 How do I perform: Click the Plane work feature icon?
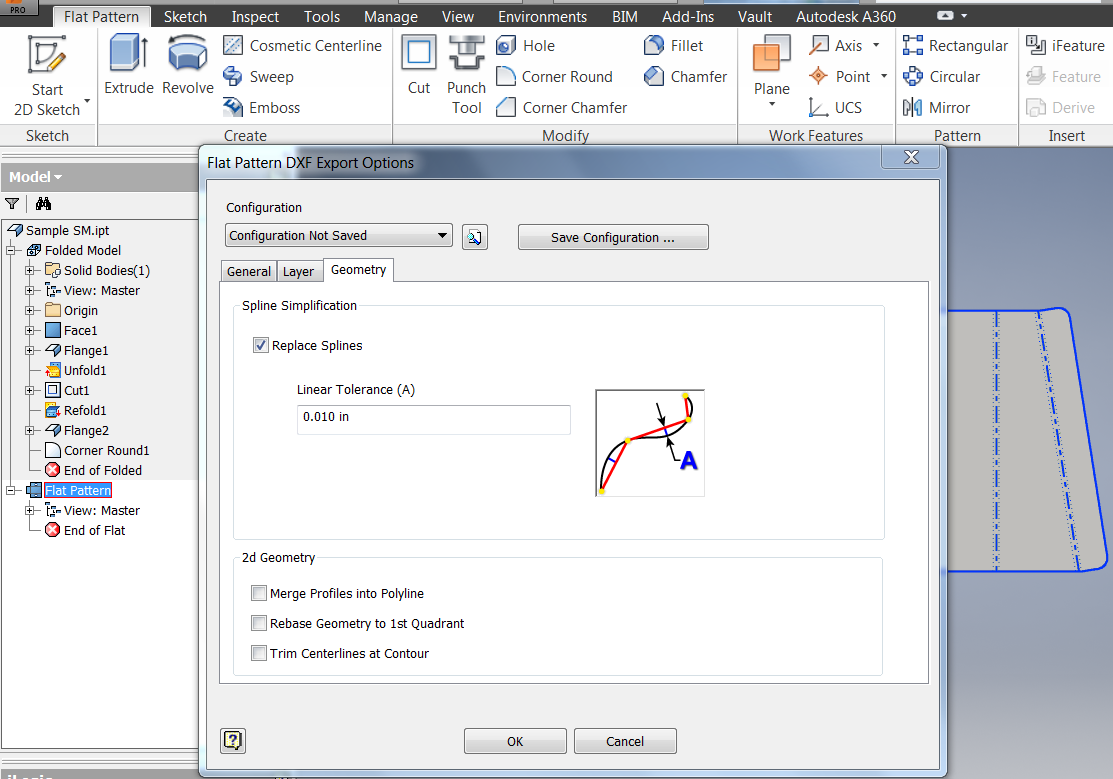pyautogui.click(x=772, y=55)
